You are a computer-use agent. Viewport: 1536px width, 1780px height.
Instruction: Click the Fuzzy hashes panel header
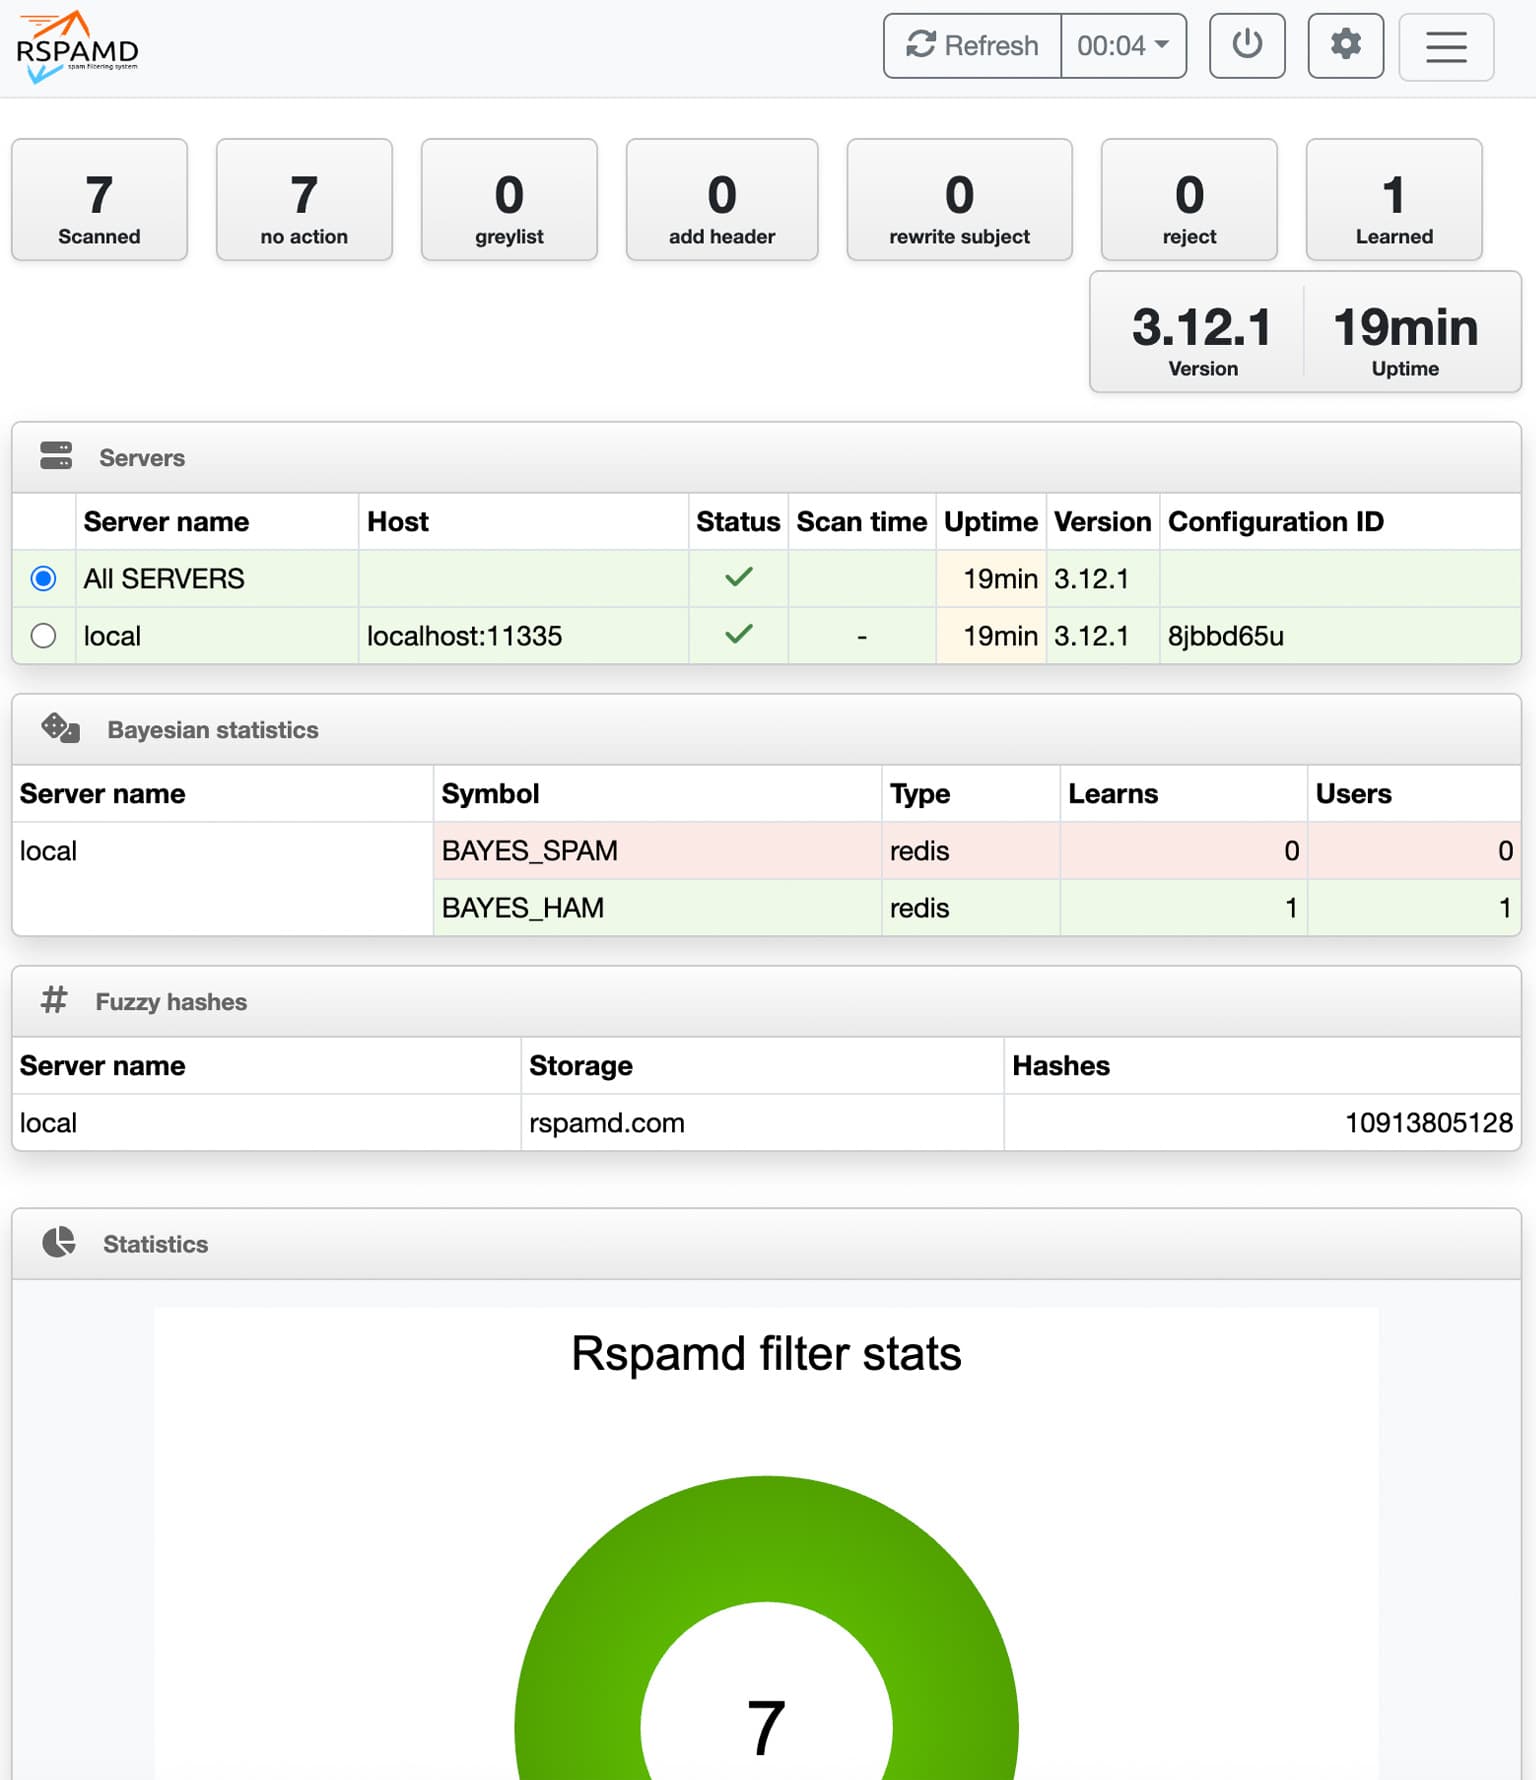pos(766,1002)
